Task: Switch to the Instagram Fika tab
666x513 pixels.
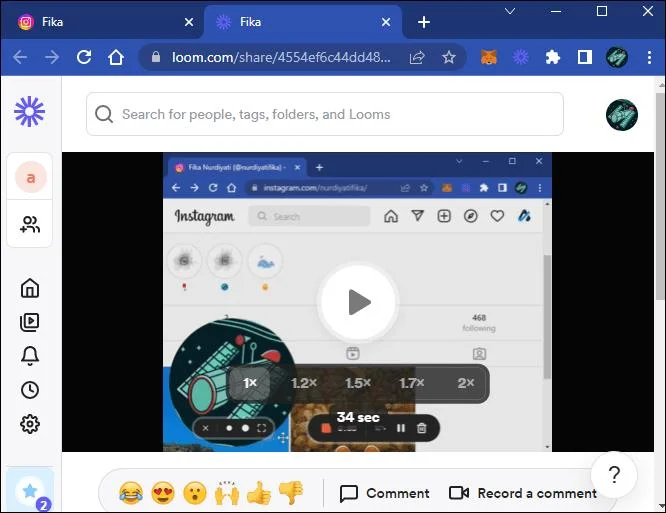Action: [102, 22]
